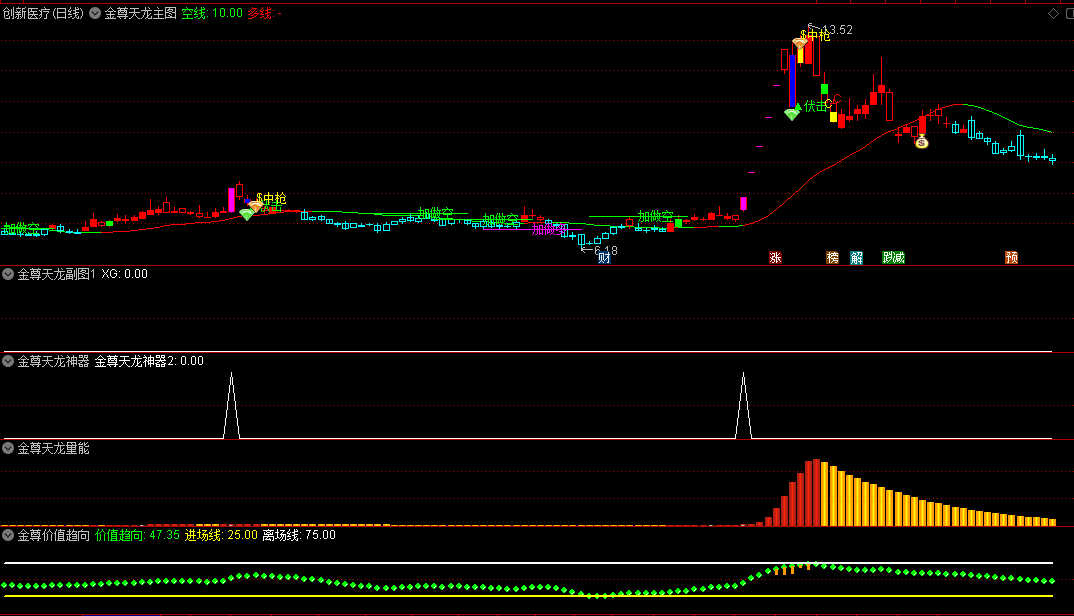1074x616 pixels.
Task: Click the green 伏击 signal label
Action: 815,106
